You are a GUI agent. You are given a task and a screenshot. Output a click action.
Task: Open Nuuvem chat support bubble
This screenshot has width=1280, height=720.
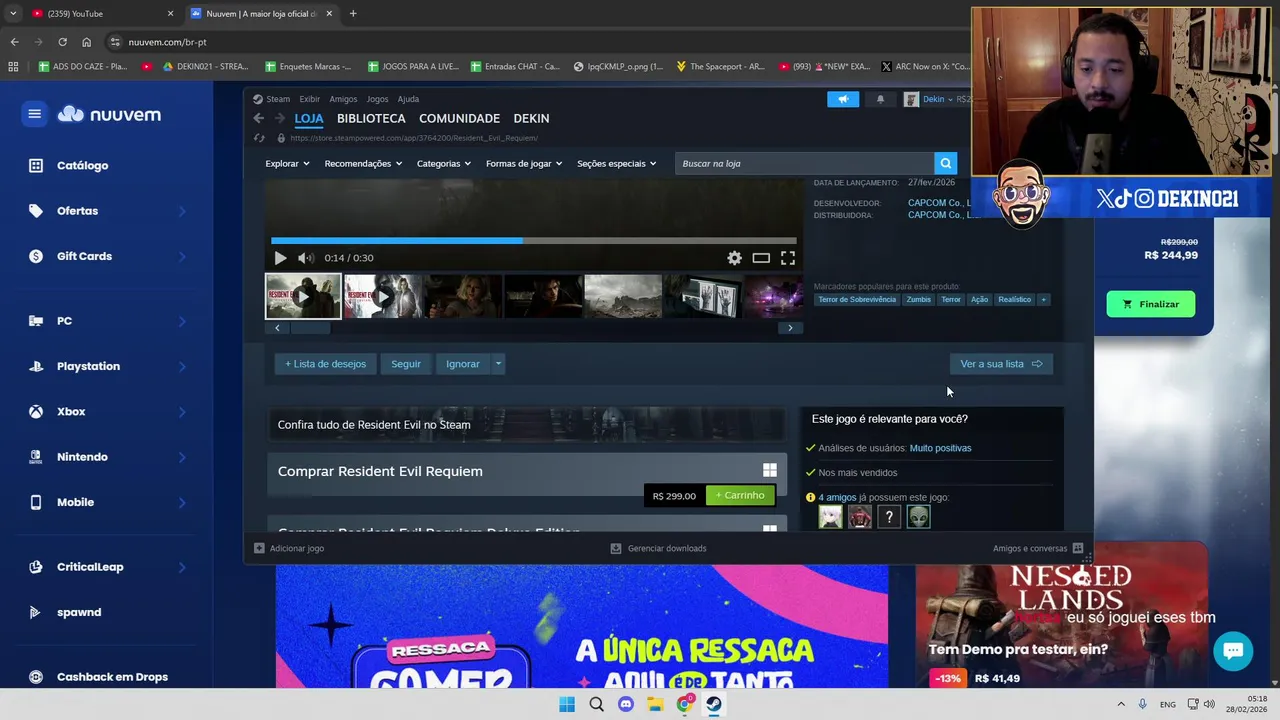[x=1233, y=651]
